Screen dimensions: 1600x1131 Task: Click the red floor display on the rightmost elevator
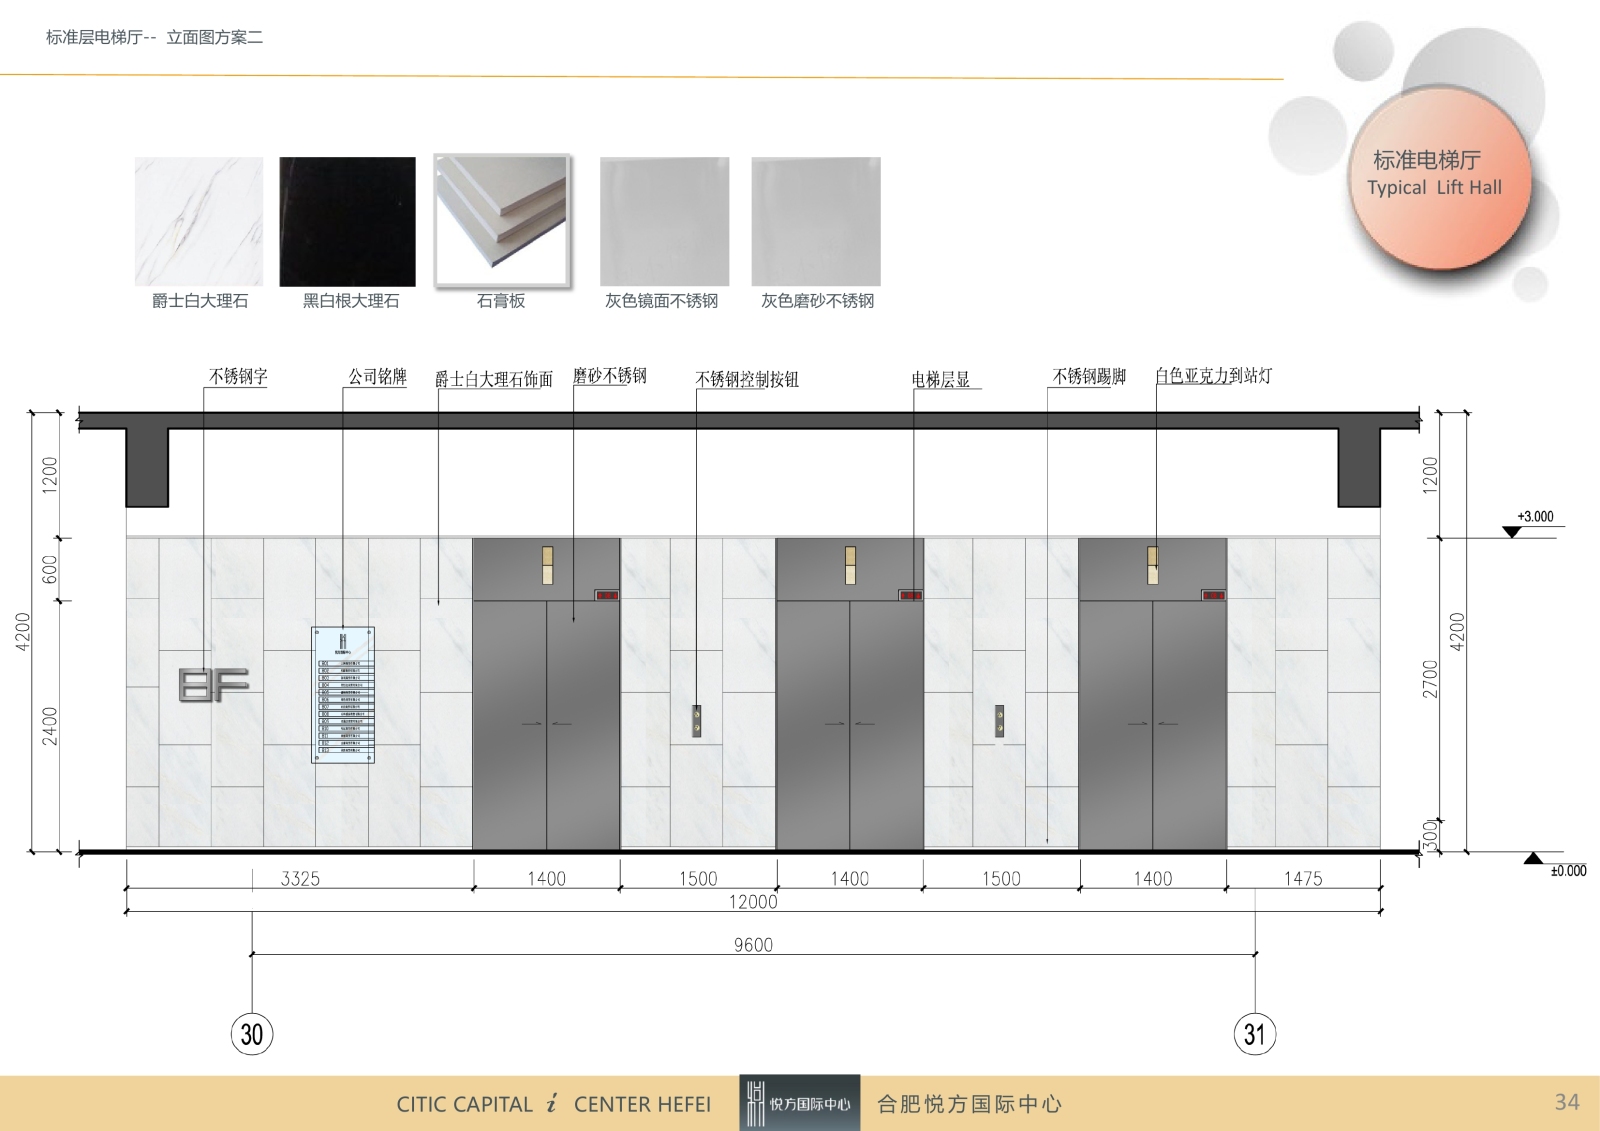pyautogui.click(x=1213, y=595)
